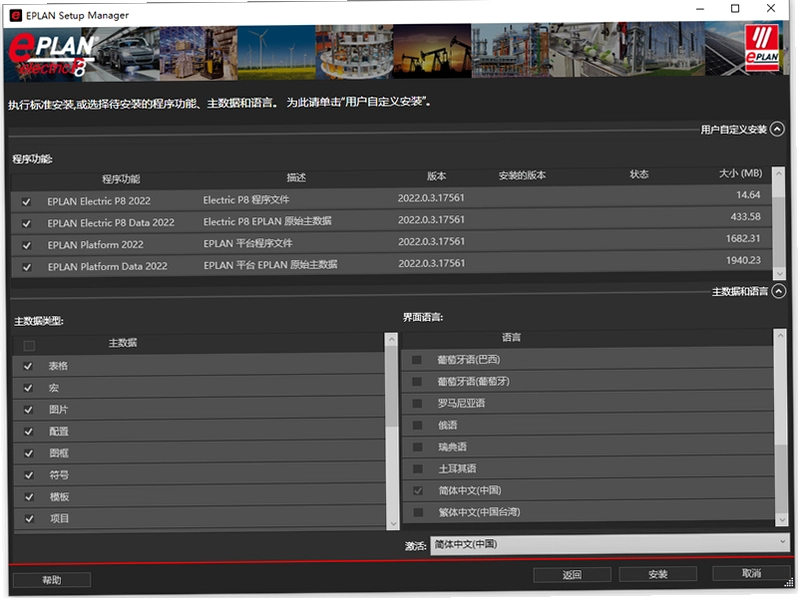
Task: Check the 俄语 language checkbox
Action: pos(417,425)
